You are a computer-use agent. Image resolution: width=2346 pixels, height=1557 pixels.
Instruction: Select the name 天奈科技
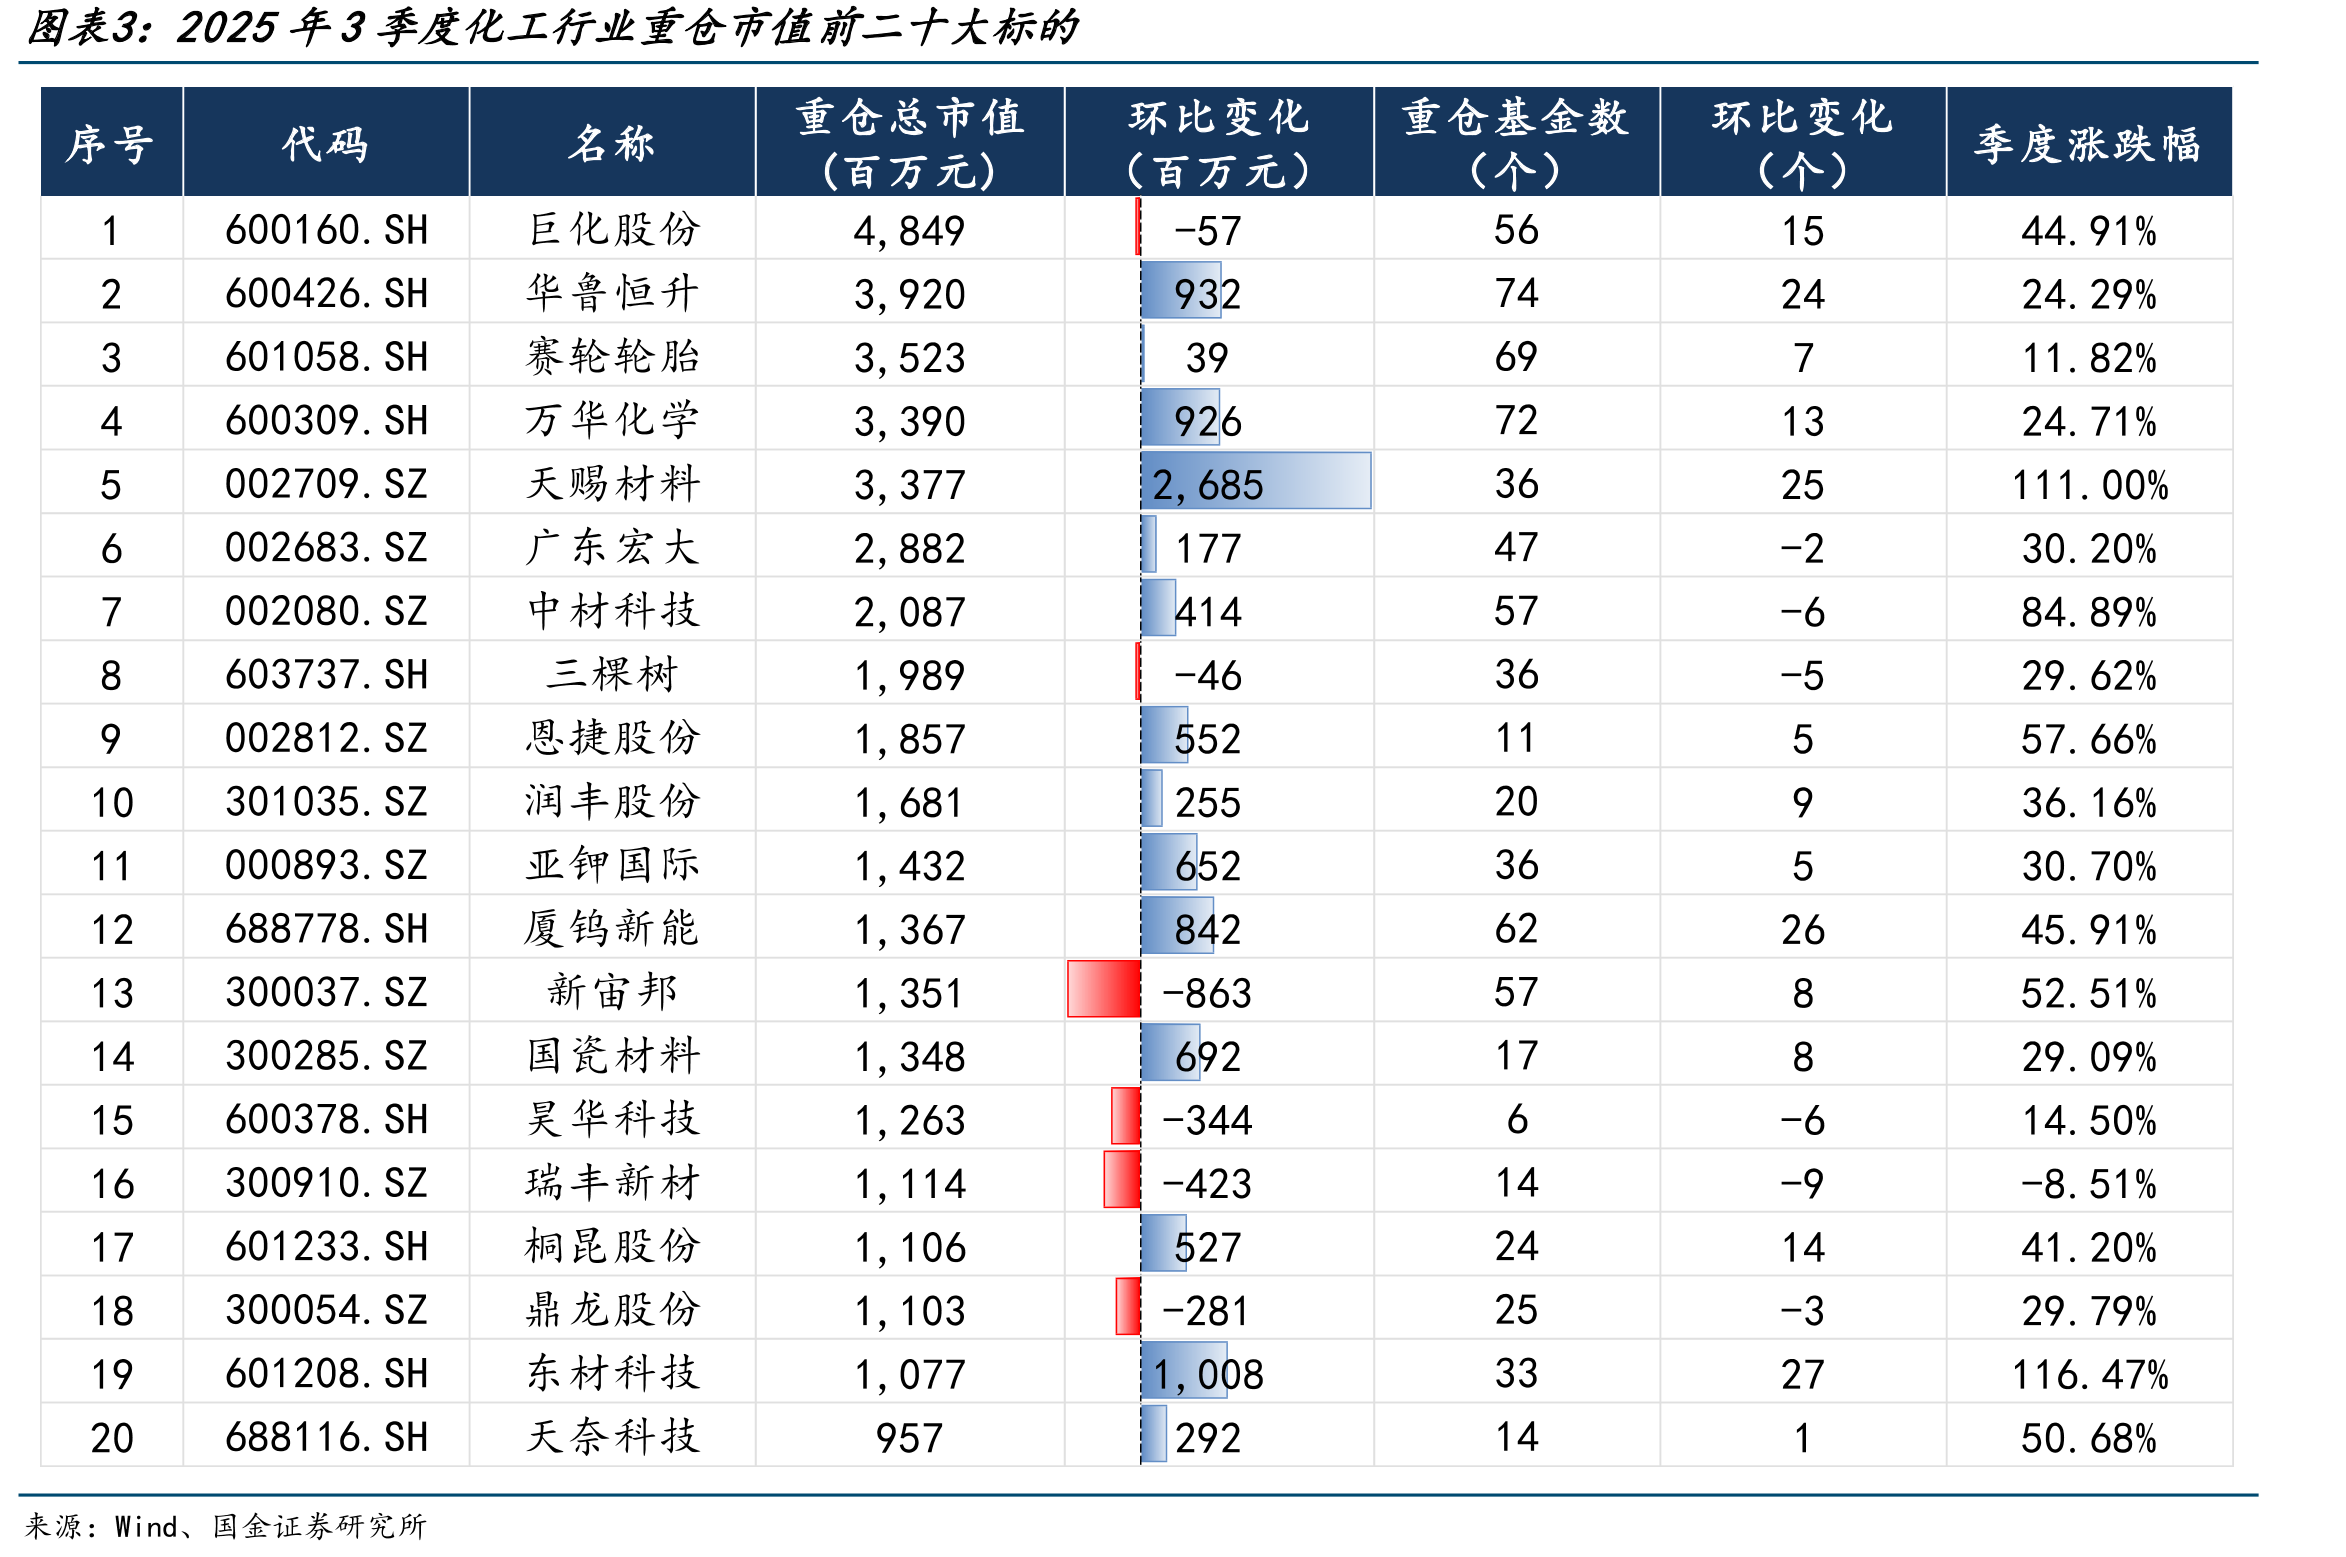coord(612,1437)
